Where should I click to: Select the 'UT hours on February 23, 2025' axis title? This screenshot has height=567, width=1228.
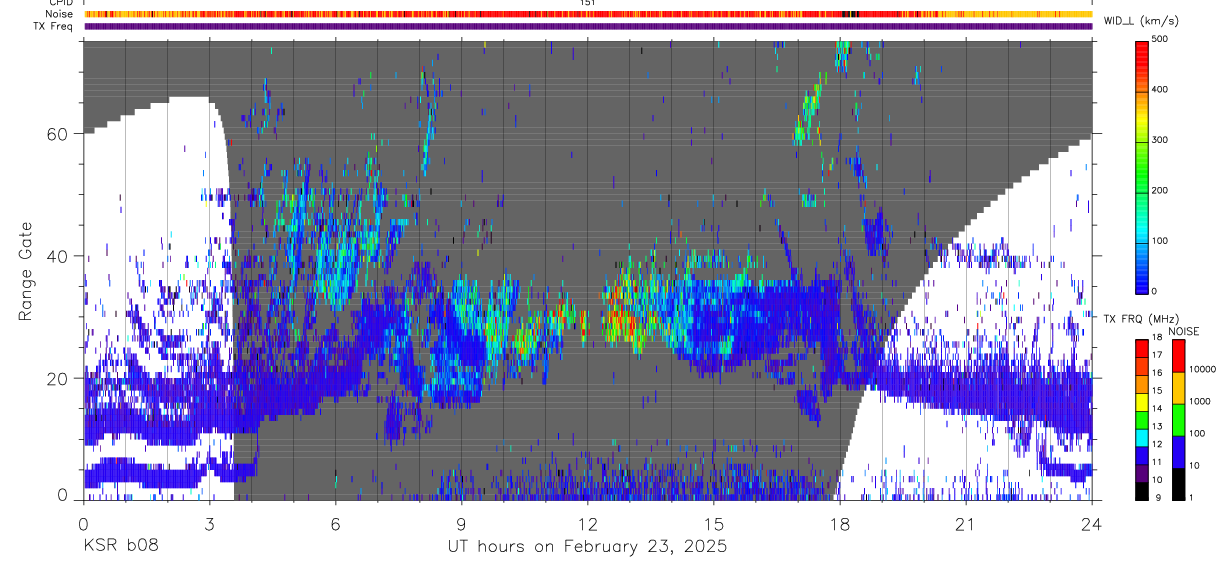(587, 547)
